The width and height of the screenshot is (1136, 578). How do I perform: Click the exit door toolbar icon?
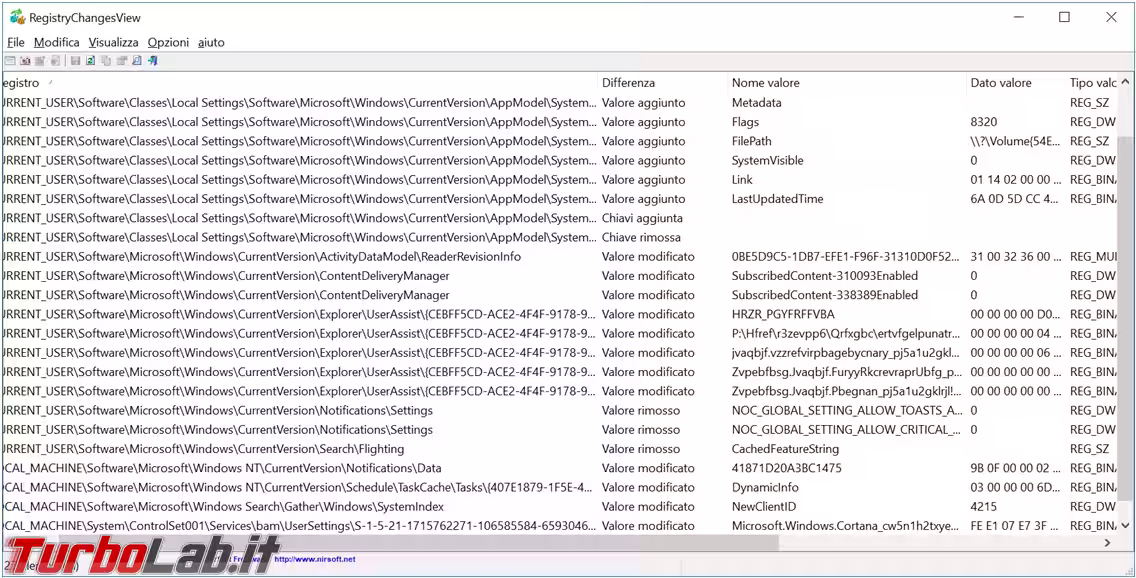153,61
